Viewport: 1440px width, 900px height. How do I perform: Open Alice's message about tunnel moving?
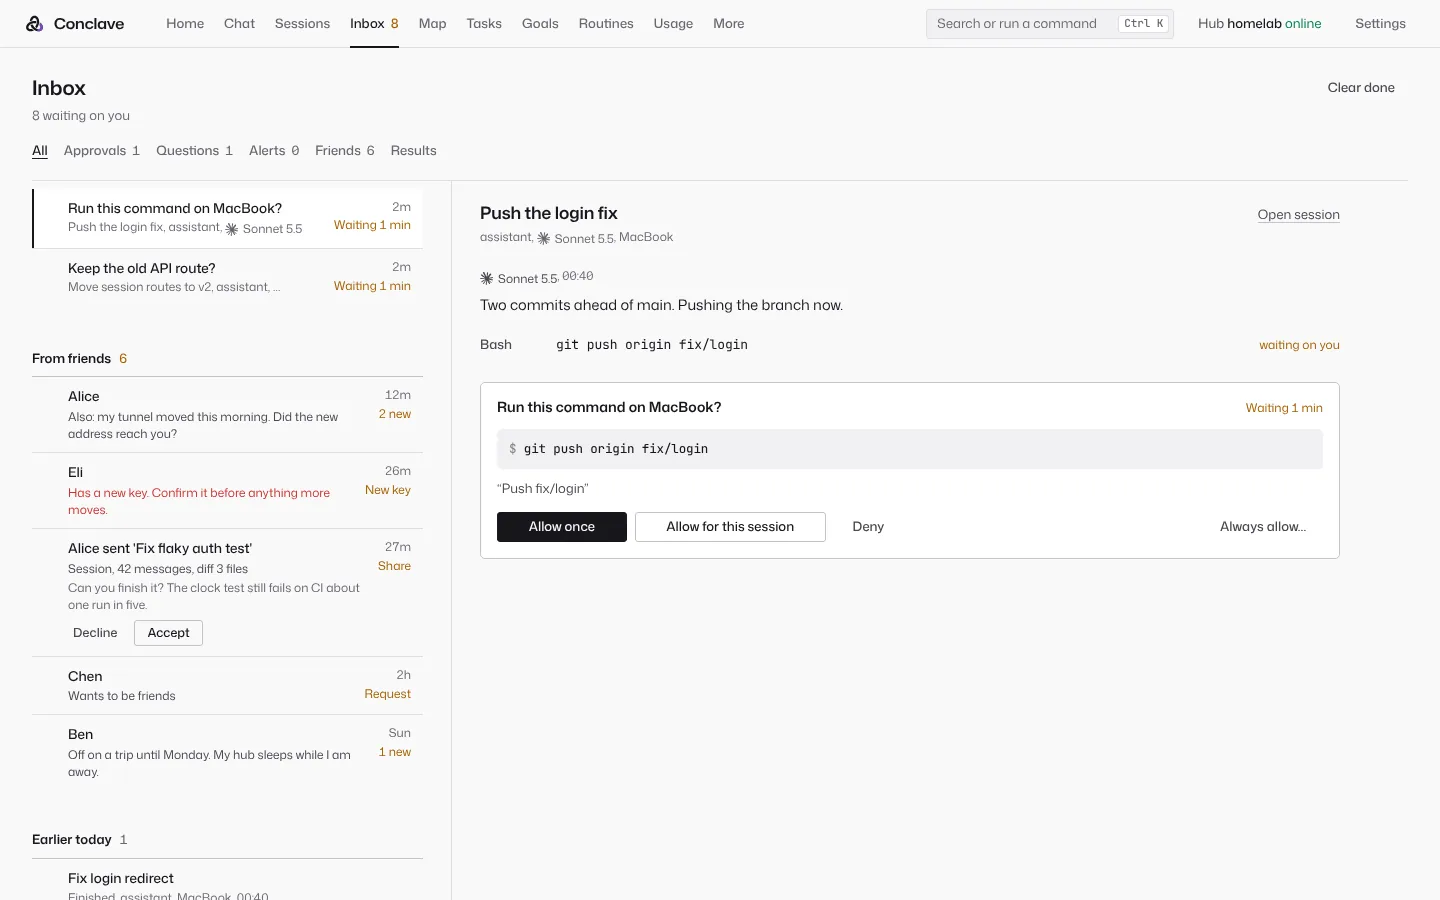[x=228, y=415]
